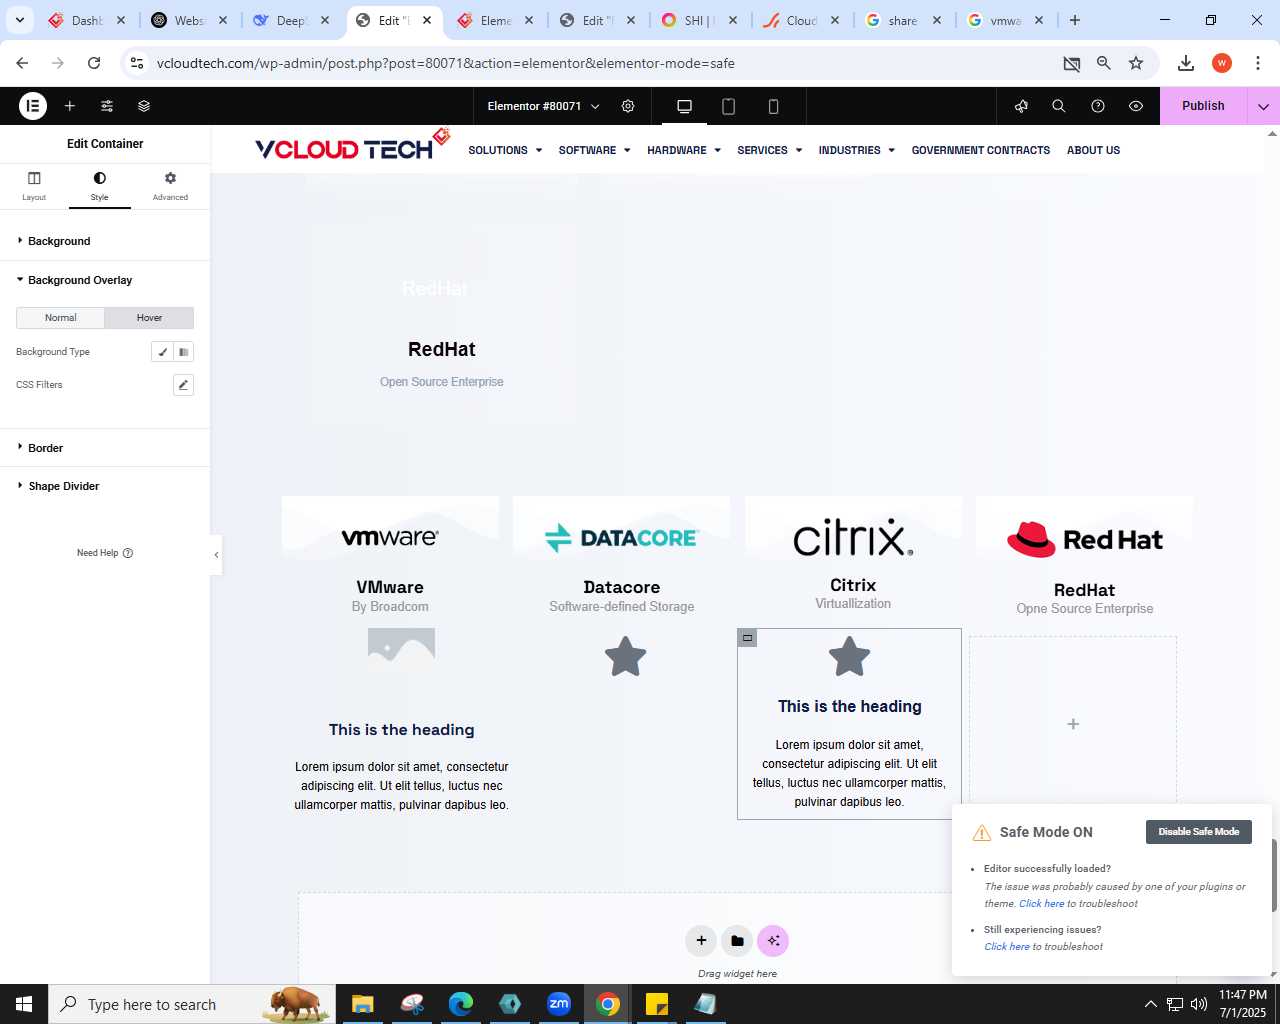Click troubleshoot link under still experiencing issues
The height and width of the screenshot is (1024, 1280).
click(1006, 947)
